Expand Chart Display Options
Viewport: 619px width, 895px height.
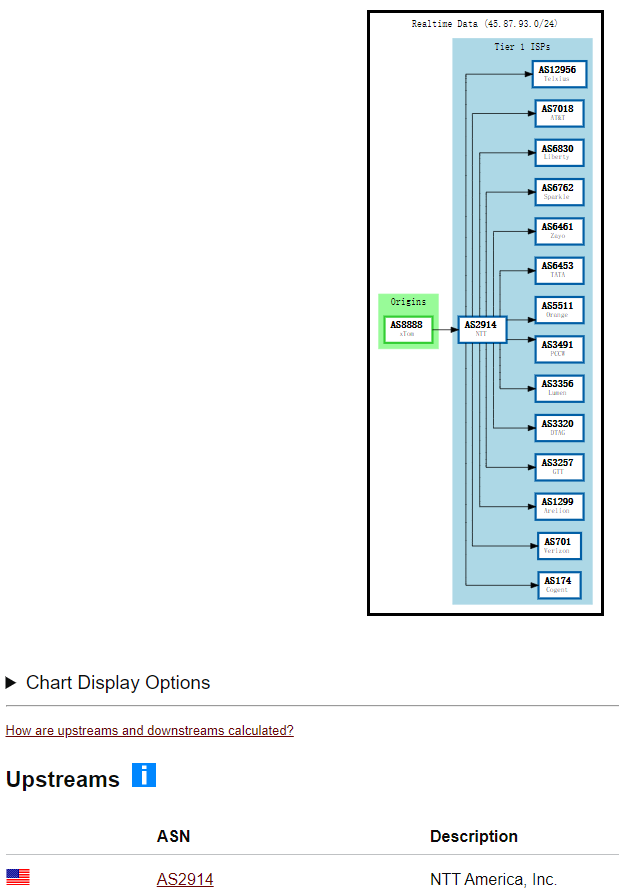[x=108, y=683]
